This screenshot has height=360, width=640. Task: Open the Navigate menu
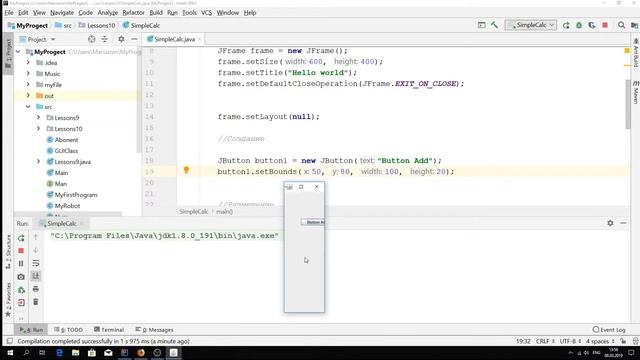[x=62, y=13]
